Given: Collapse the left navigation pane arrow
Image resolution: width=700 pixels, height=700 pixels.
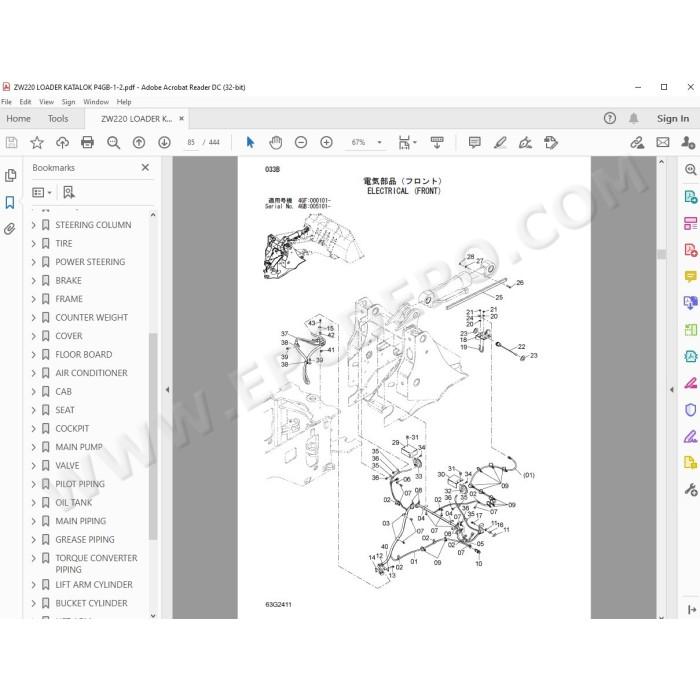Looking at the screenshot, I should (x=167, y=390).
